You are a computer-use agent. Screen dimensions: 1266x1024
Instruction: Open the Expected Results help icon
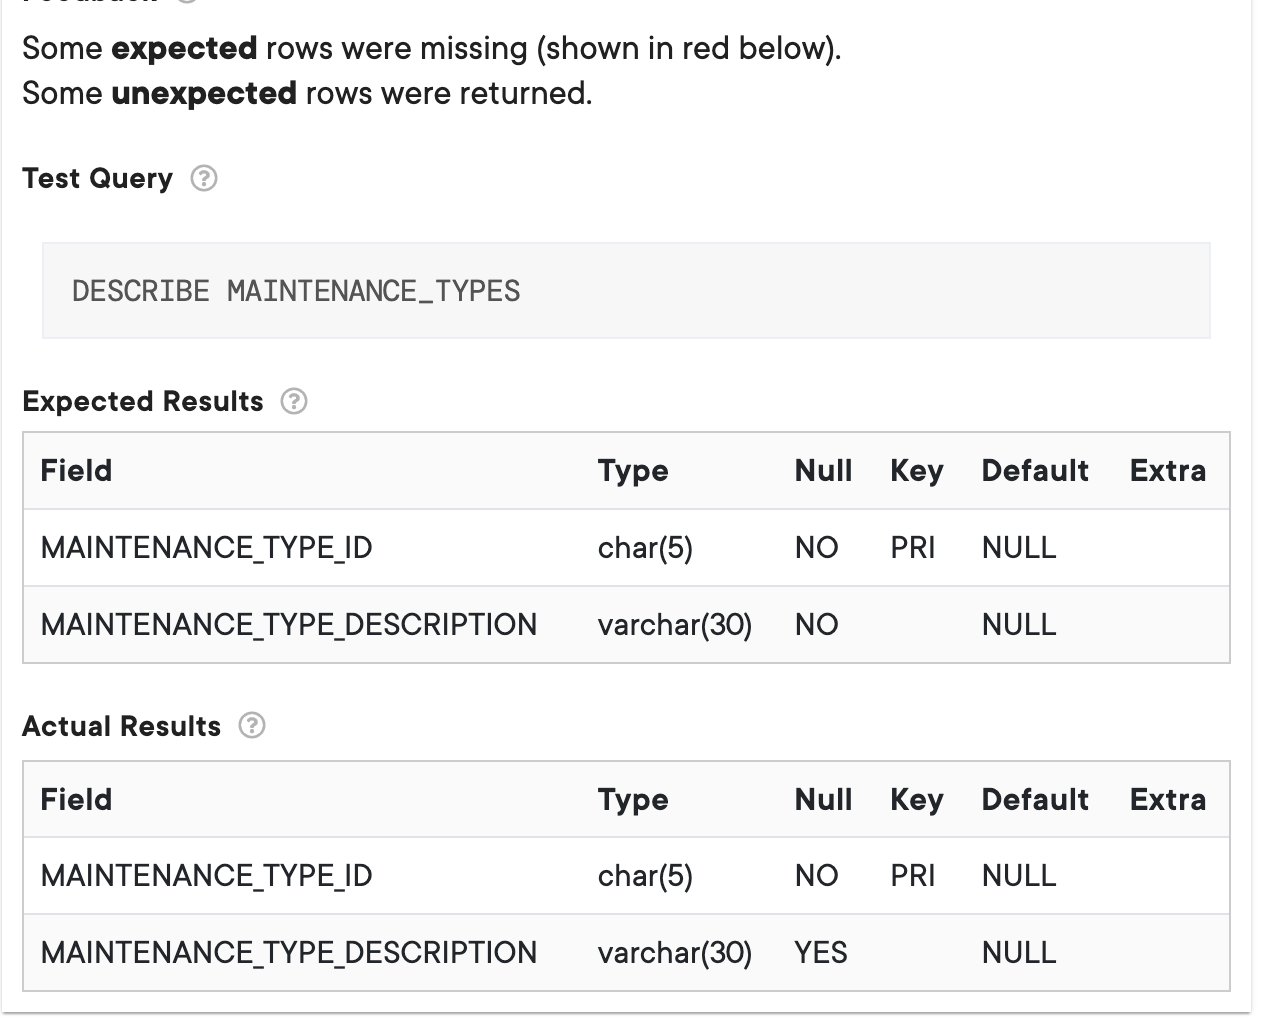click(x=294, y=402)
